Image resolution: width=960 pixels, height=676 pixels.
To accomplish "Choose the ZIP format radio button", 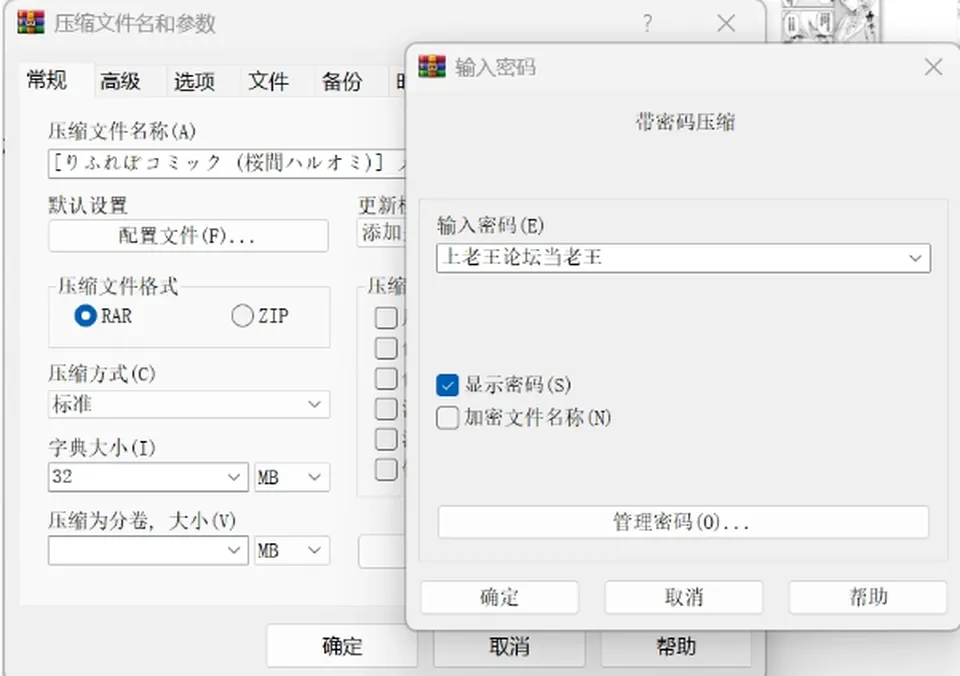I will coord(242,316).
